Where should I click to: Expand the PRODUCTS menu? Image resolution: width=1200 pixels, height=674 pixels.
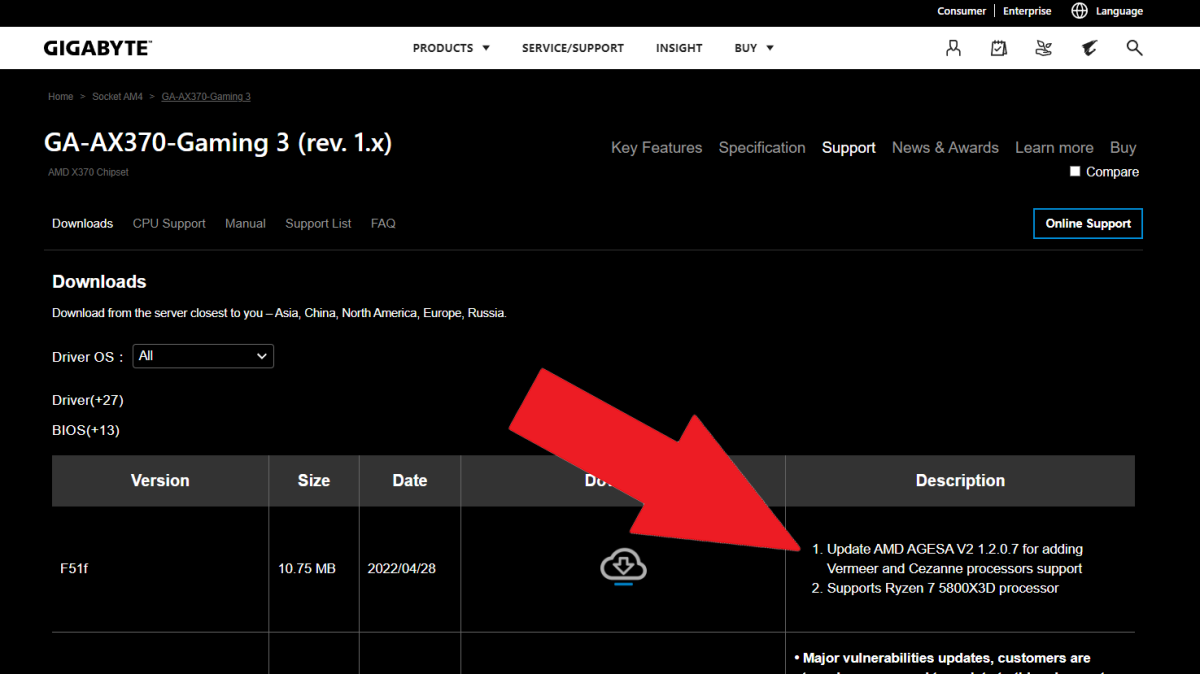coord(451,48)
